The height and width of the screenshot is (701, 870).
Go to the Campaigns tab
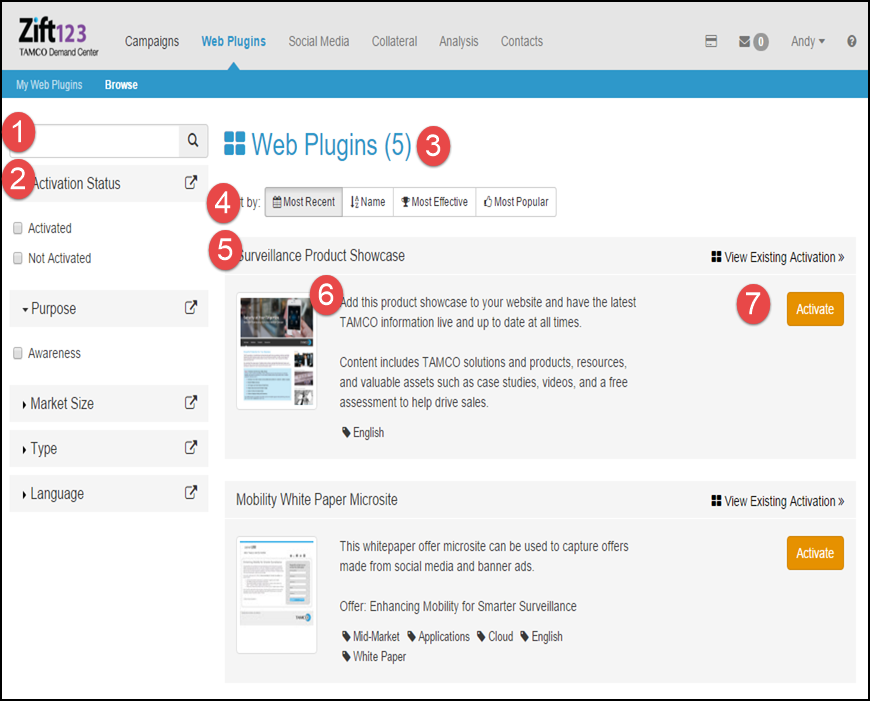pos(152,42)
